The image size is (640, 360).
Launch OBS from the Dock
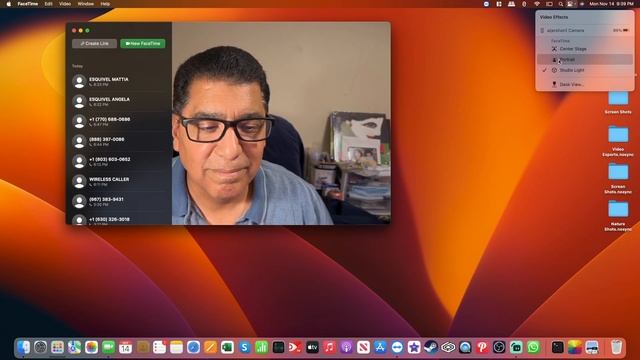point(499,347)
